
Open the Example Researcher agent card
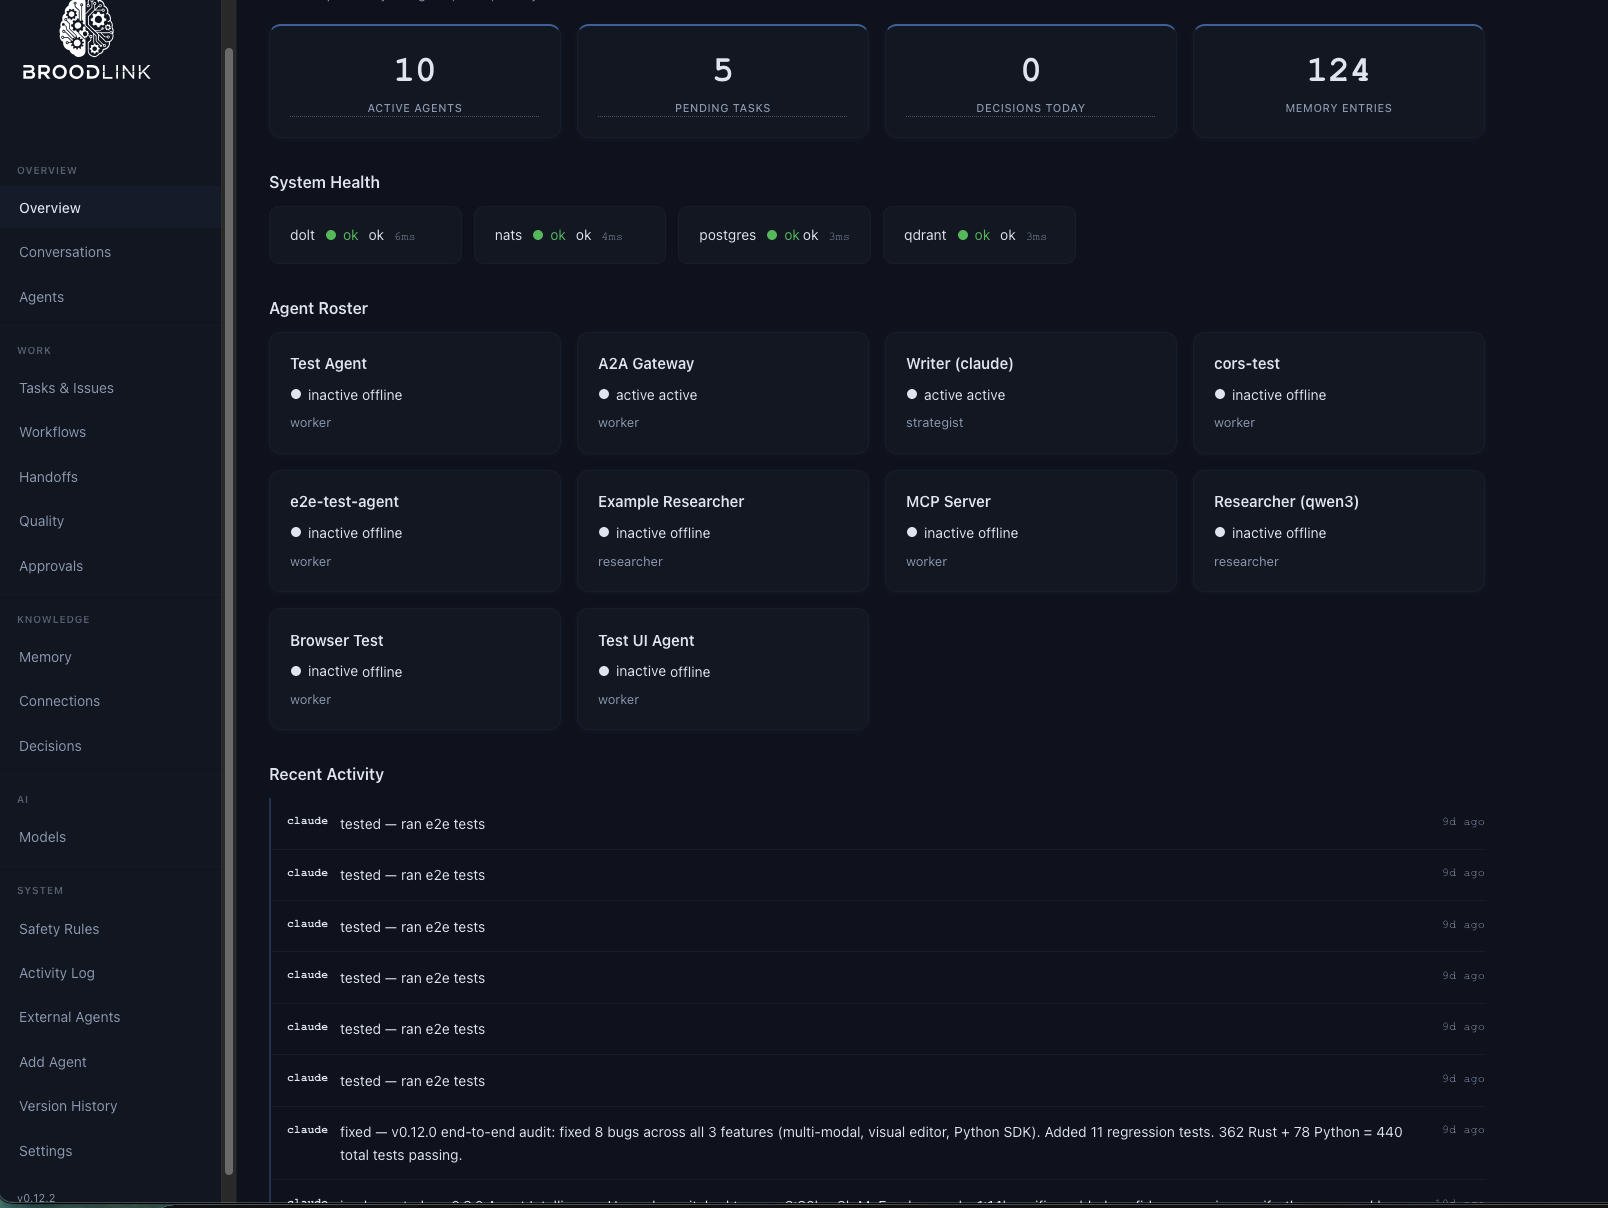tap(723, 531)
